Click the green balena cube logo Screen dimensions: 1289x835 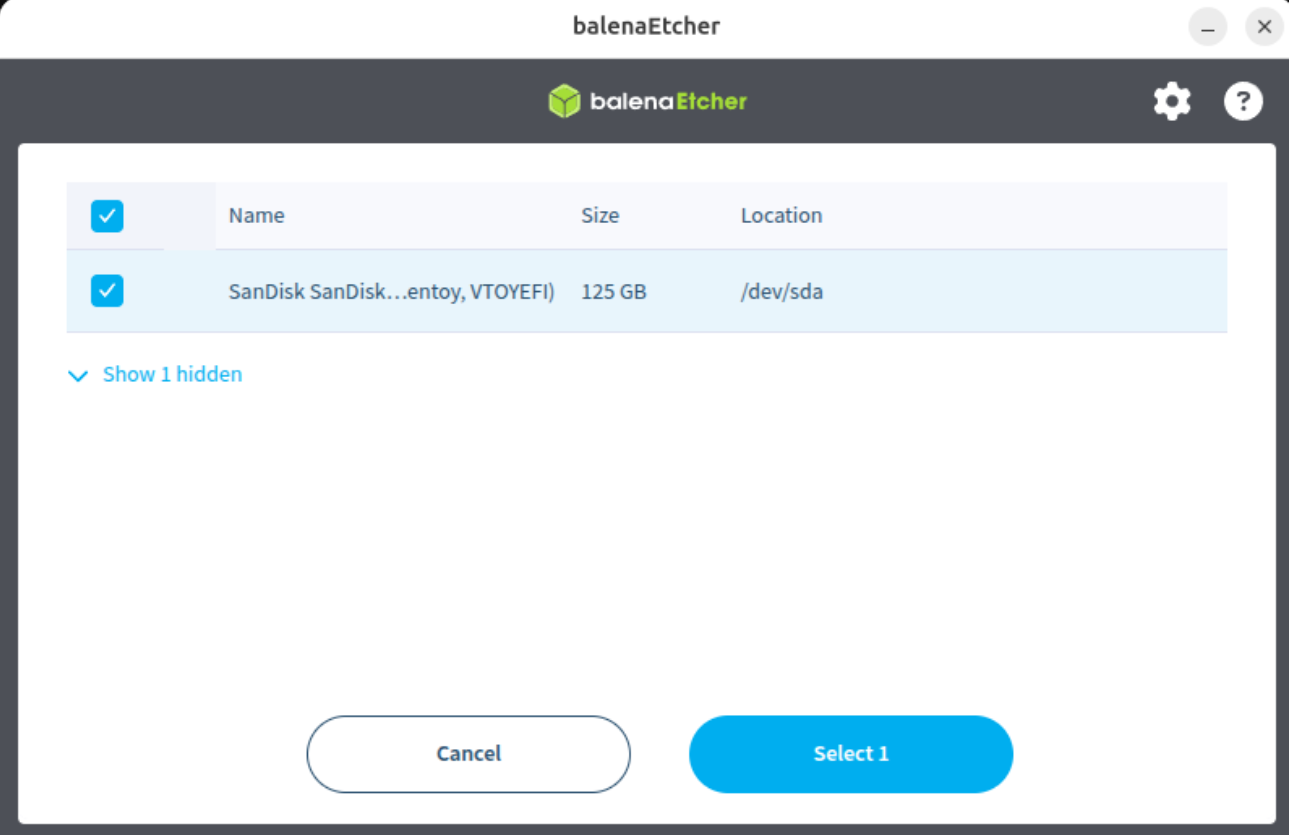pos(564,101)
